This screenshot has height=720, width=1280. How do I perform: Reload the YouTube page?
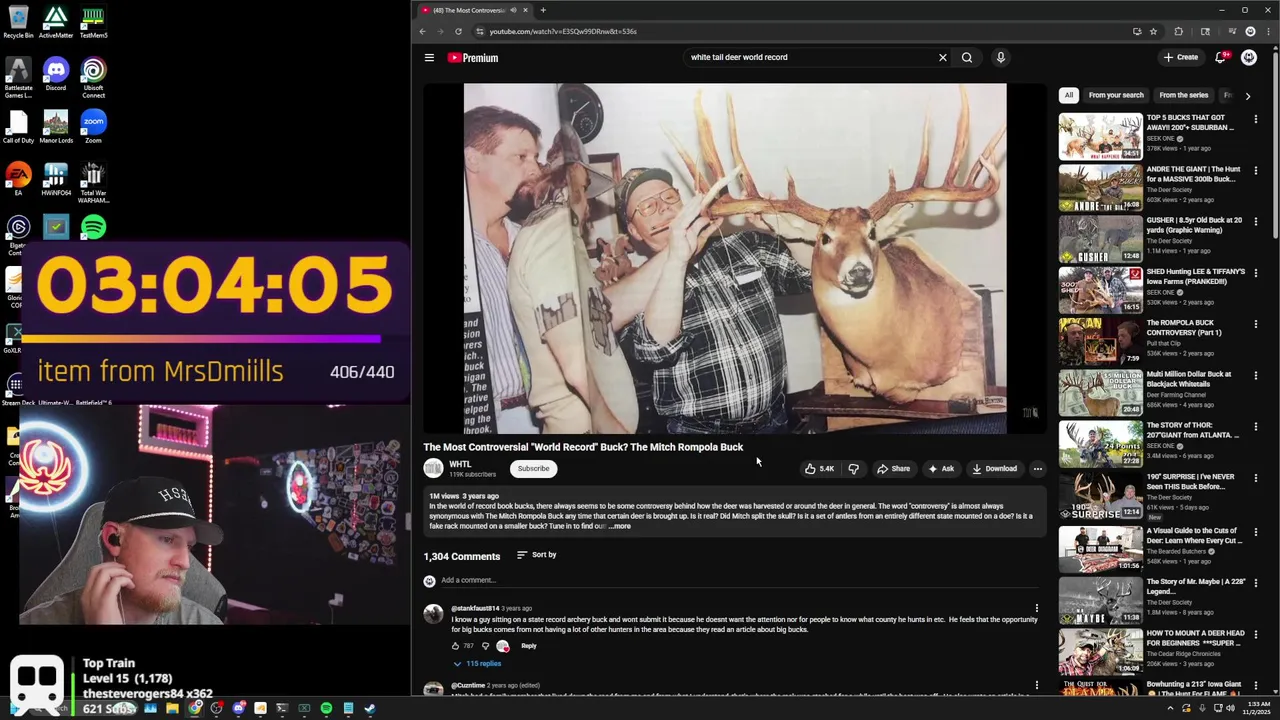tap(458, 32)
